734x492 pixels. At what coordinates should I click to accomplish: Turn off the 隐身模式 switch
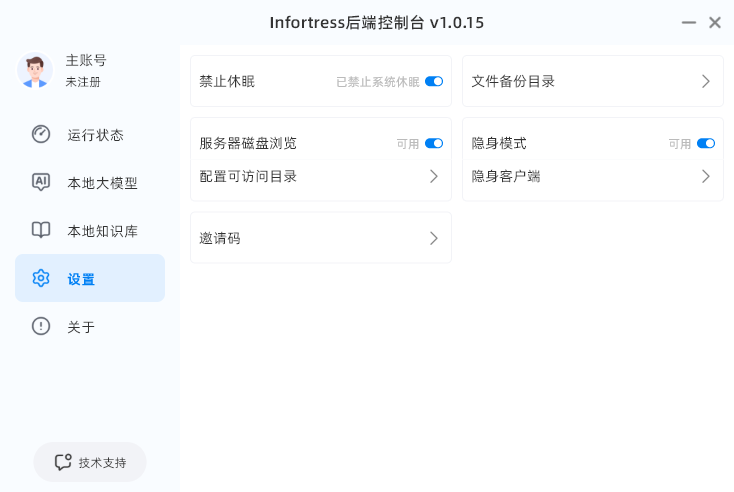pyautogui.click(x=706, y=143)
